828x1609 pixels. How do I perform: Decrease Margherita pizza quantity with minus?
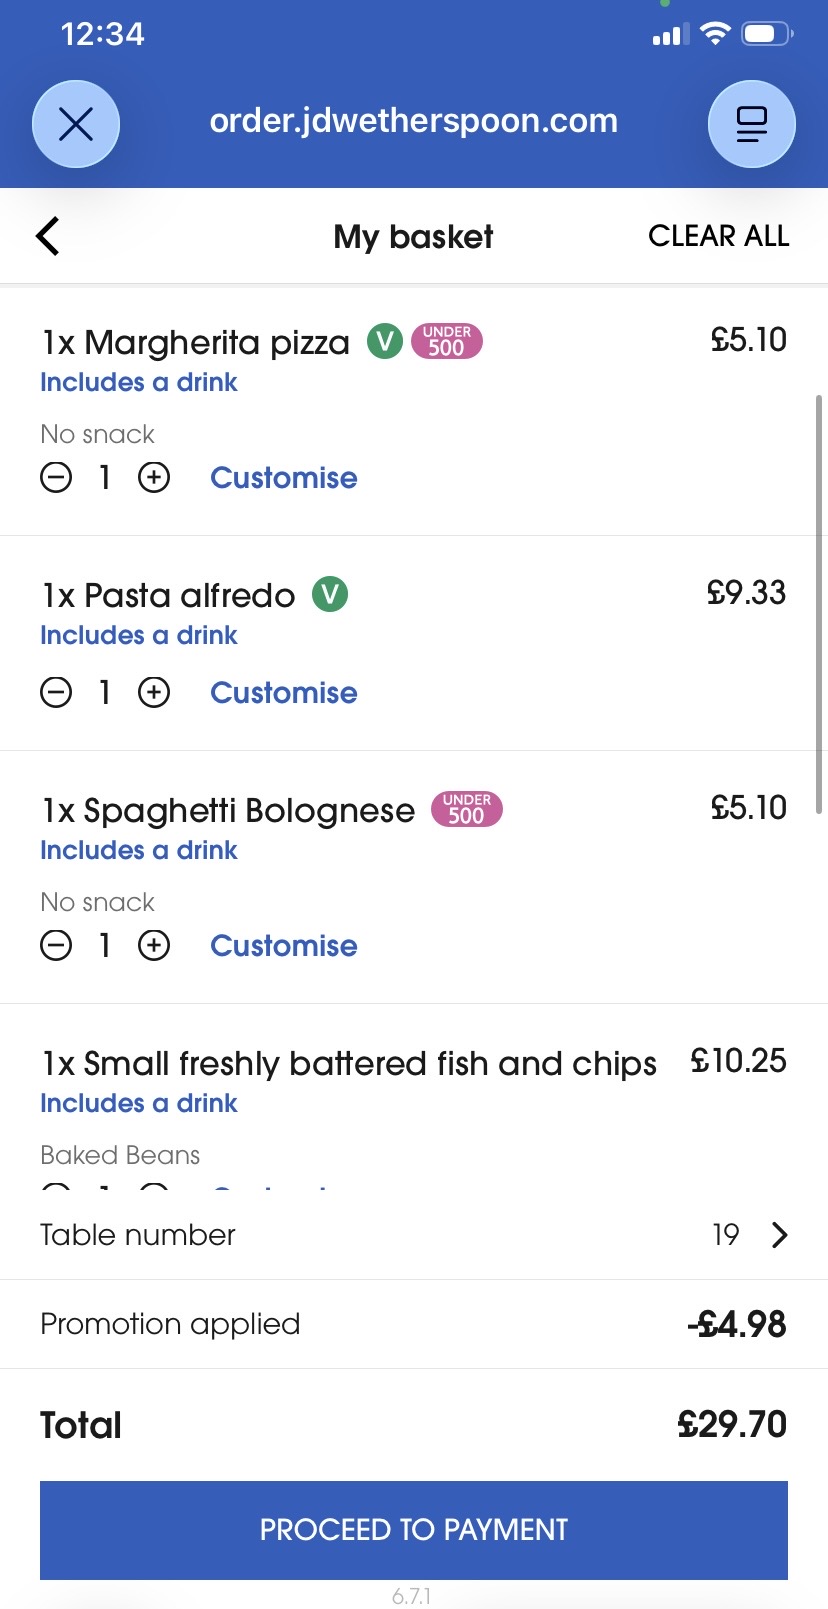[56, 478]
